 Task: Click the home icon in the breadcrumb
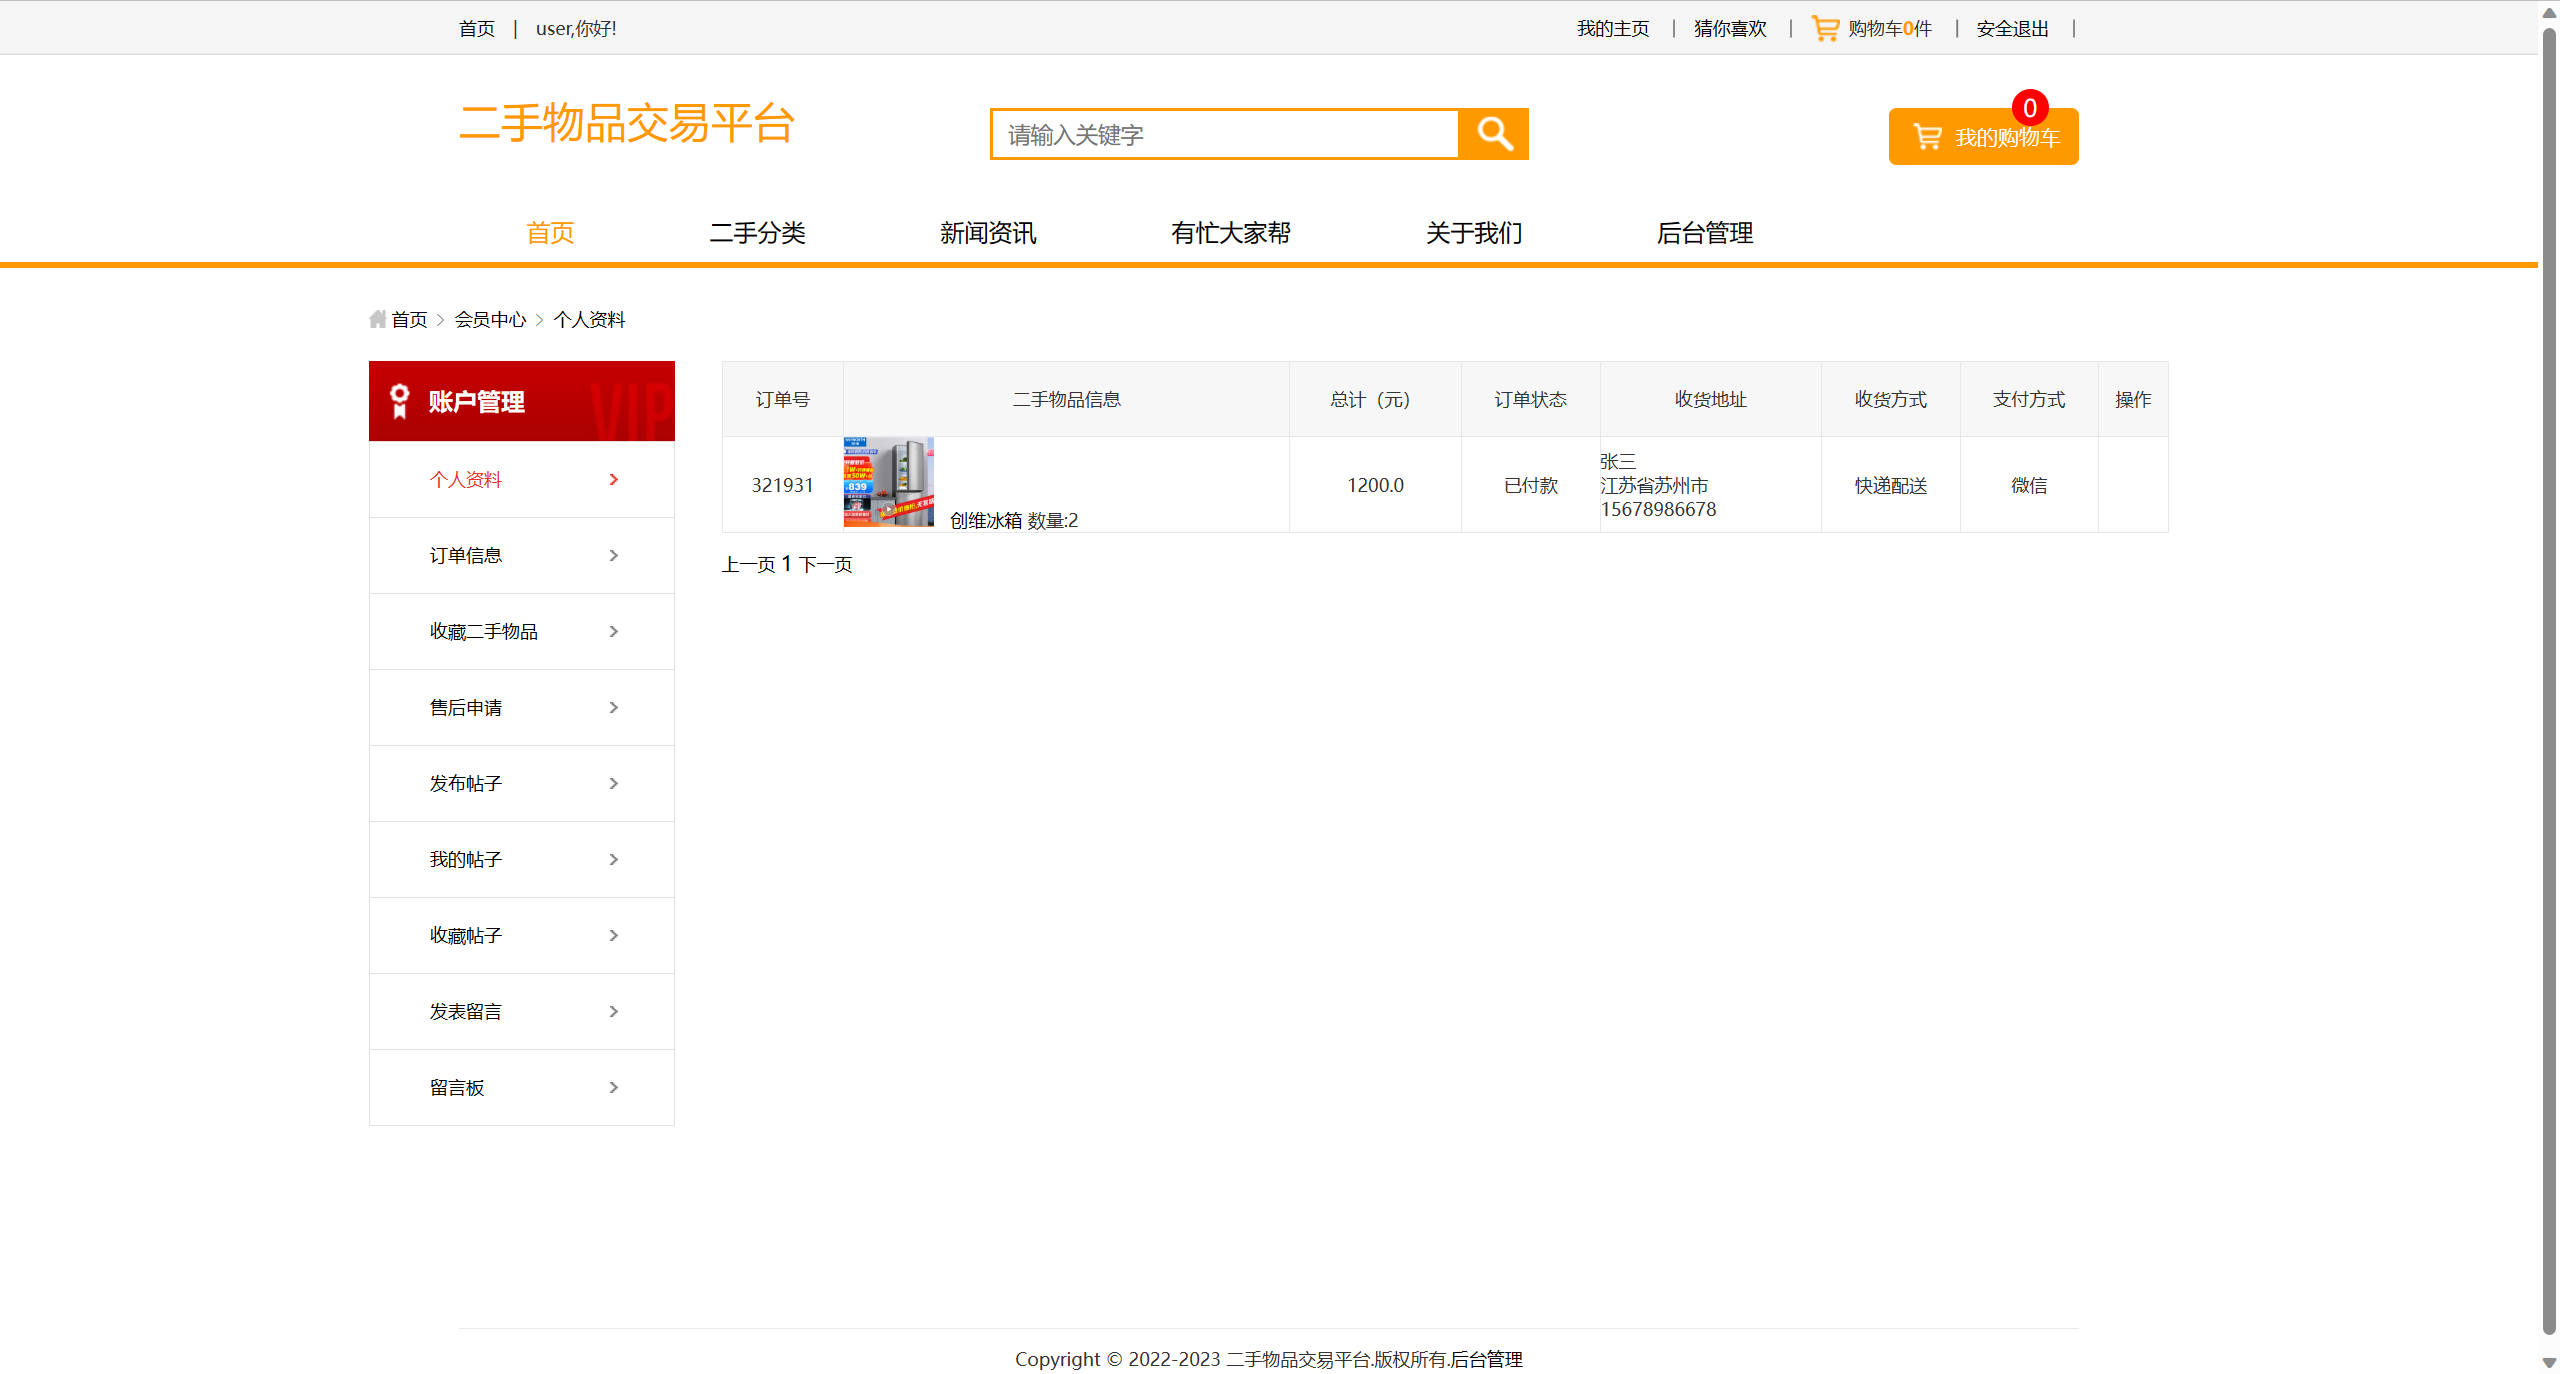(x=377, y=318)
